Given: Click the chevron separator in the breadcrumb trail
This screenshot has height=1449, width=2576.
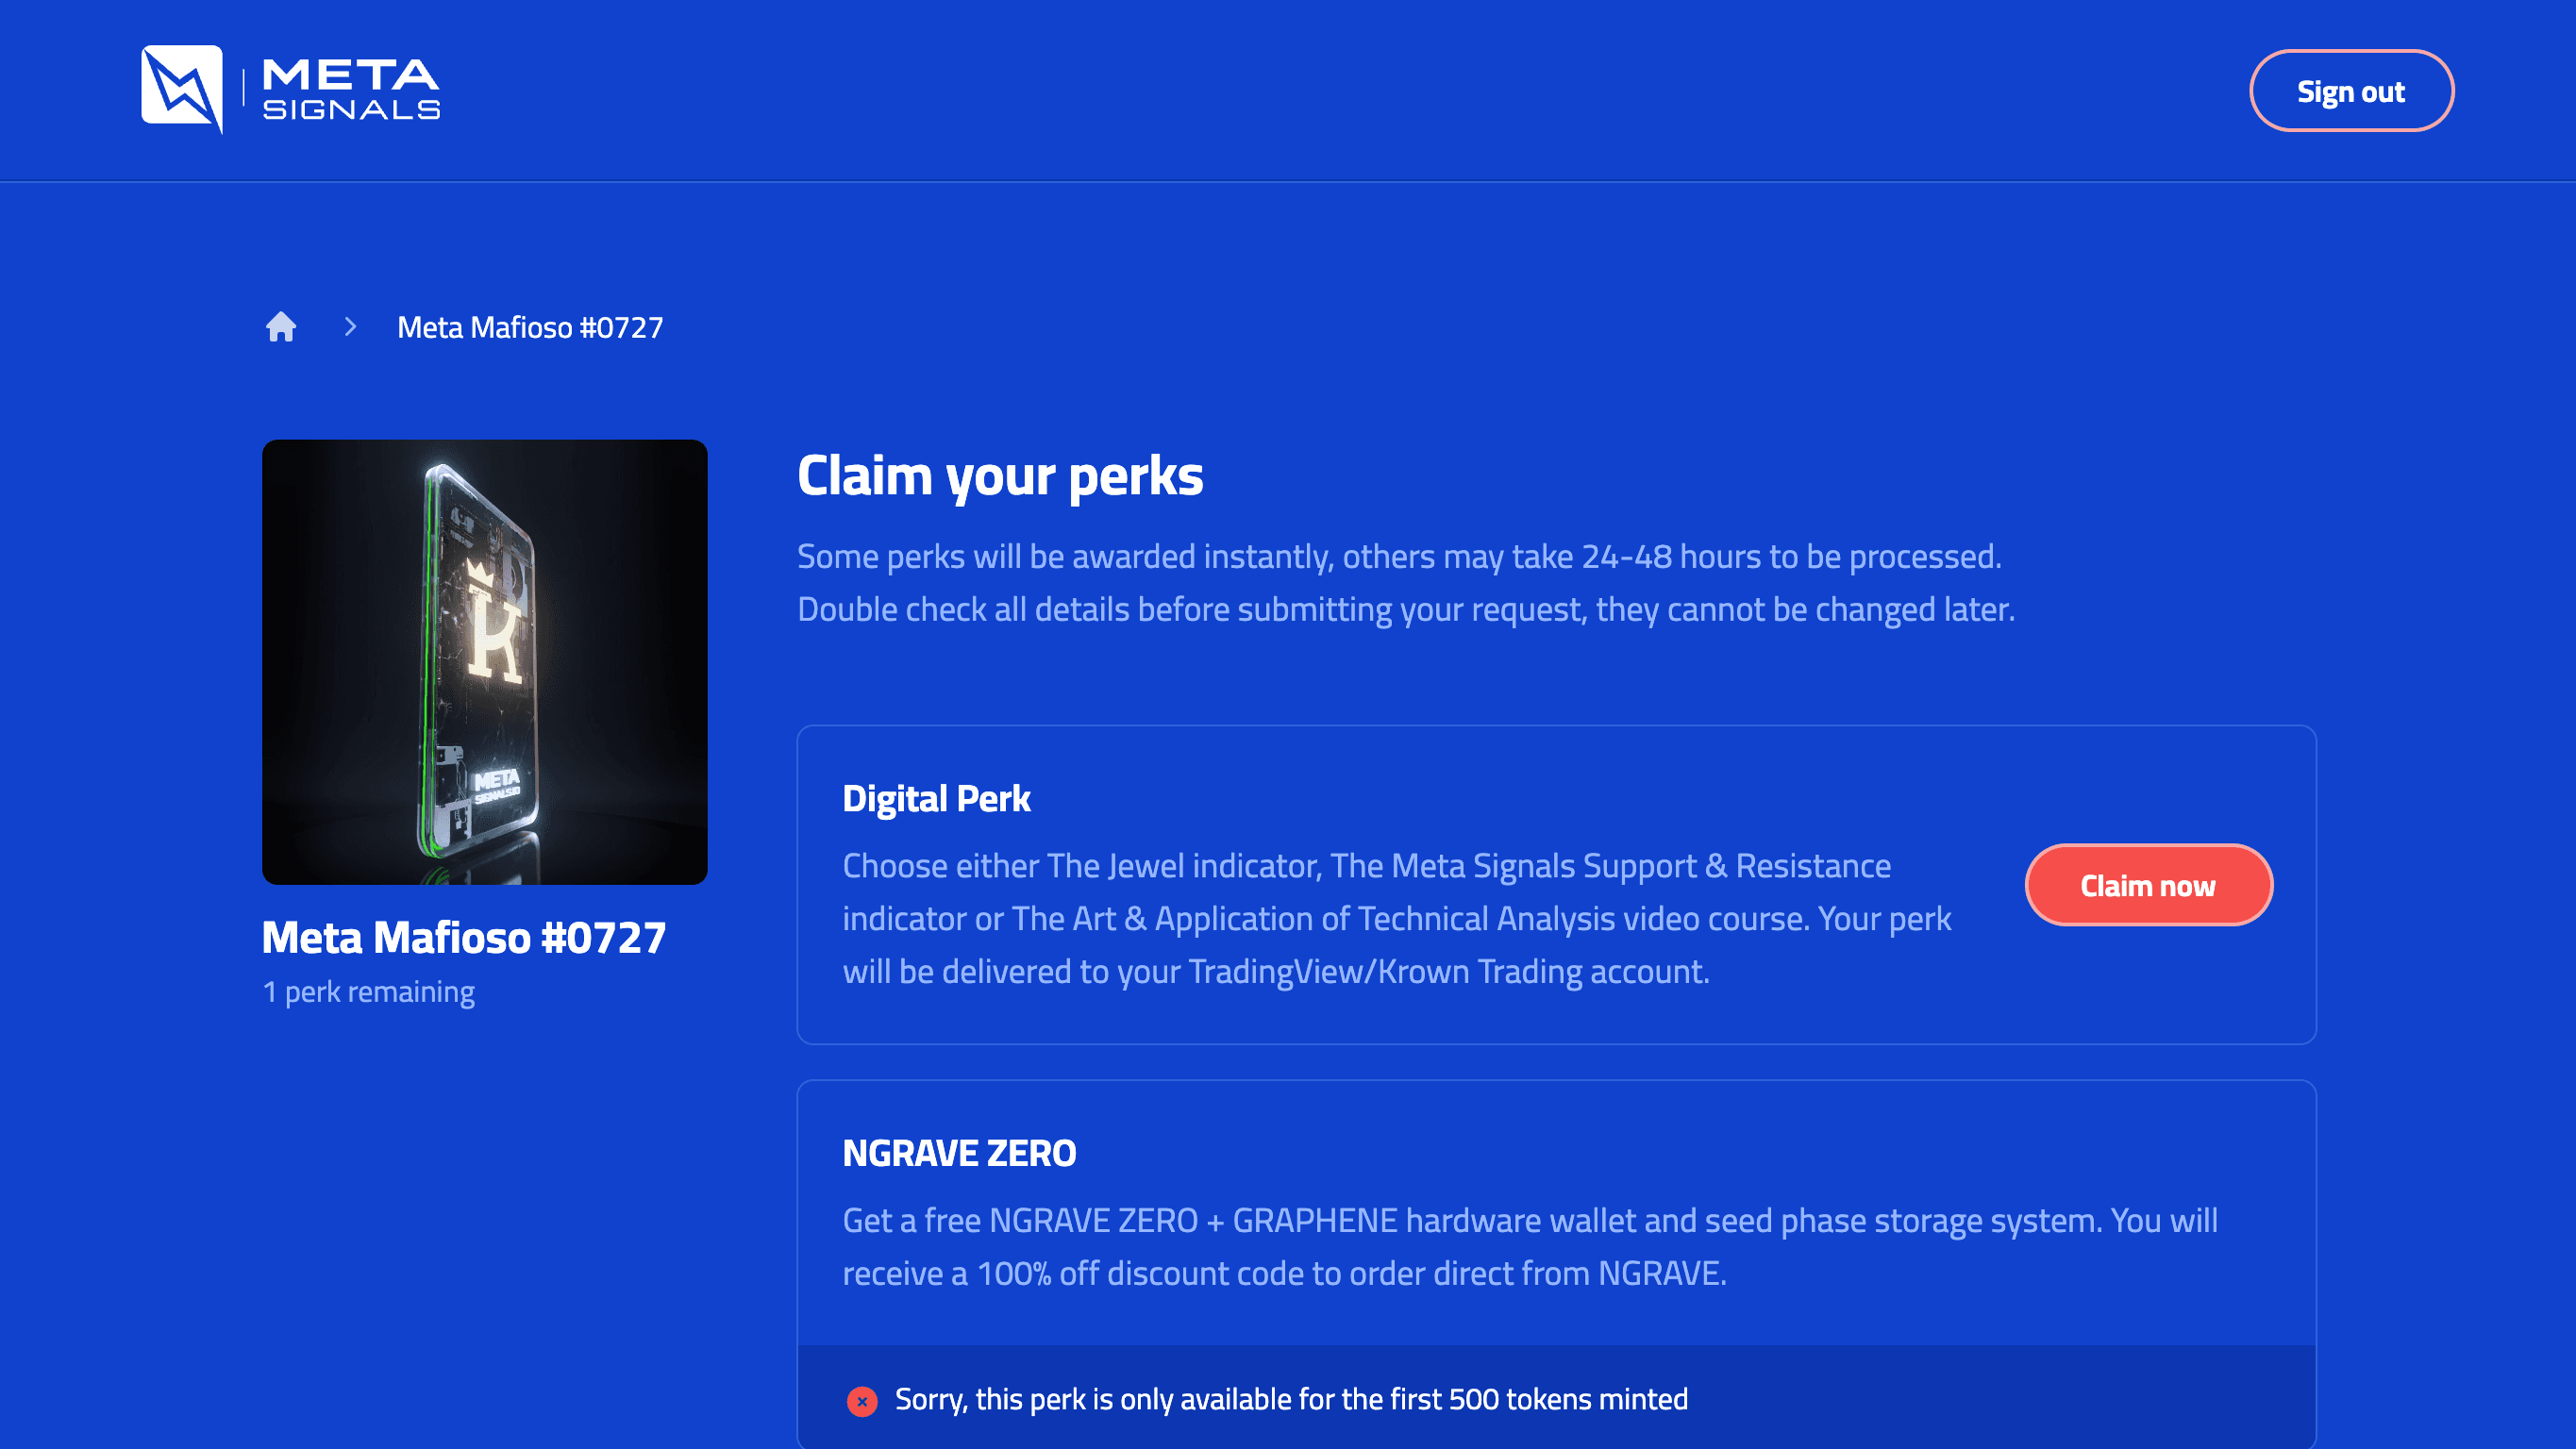Looking at the screenshot, I should pos(349,326).
